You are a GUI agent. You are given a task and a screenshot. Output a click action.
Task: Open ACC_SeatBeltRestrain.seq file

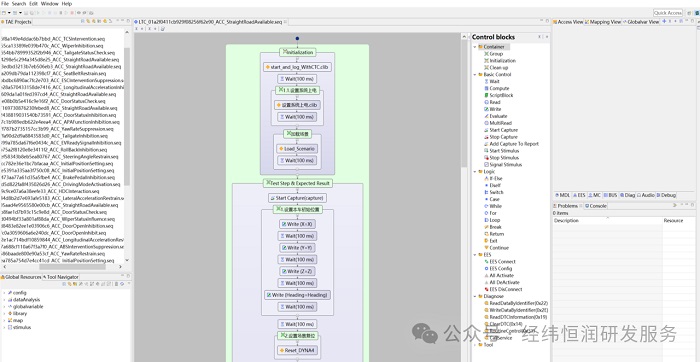[54, 73]
